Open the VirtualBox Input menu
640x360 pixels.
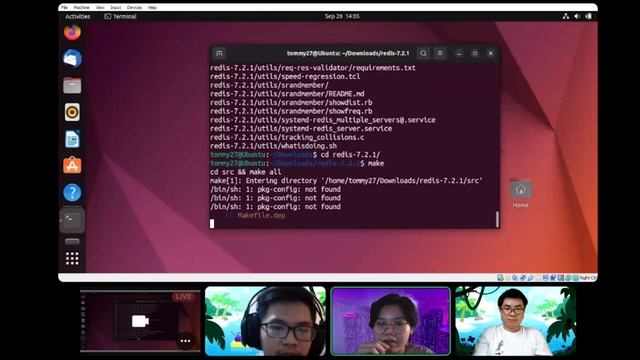[116, 7]
